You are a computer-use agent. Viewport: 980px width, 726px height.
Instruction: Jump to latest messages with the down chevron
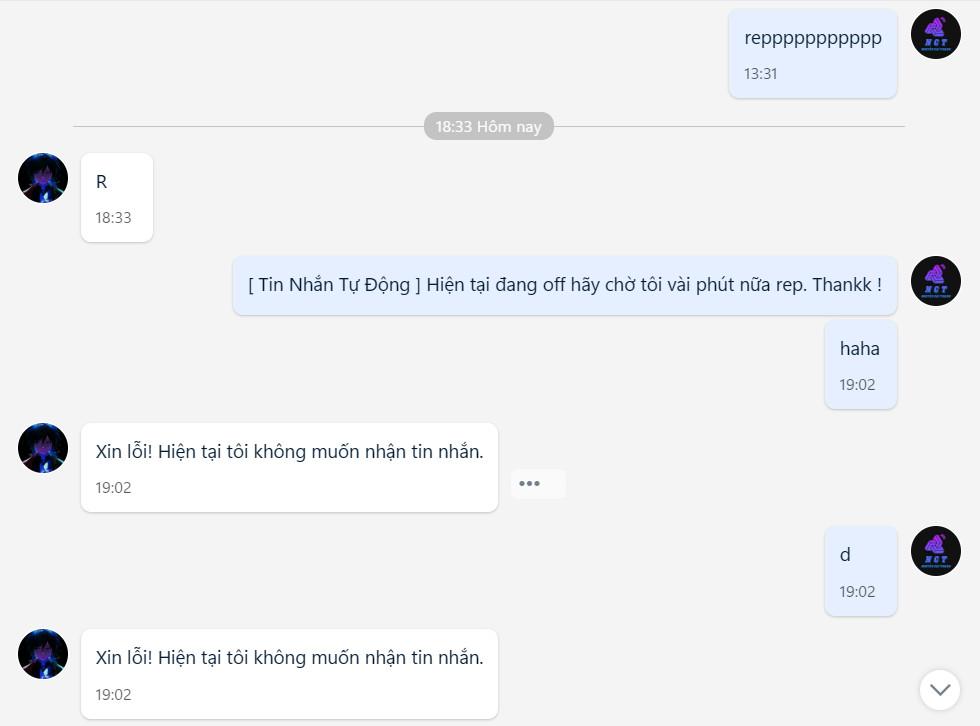pyautogui.click(x=939, y=689)
